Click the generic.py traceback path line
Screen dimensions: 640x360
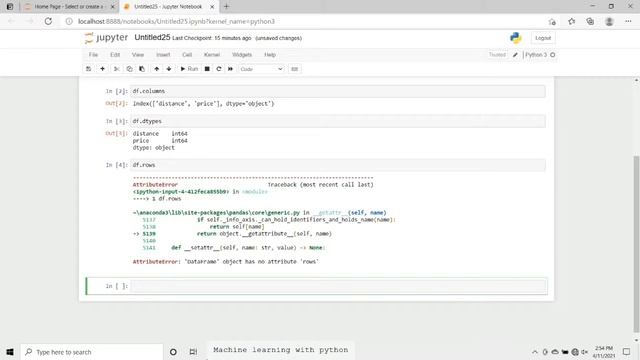click(x=259, y=213)
